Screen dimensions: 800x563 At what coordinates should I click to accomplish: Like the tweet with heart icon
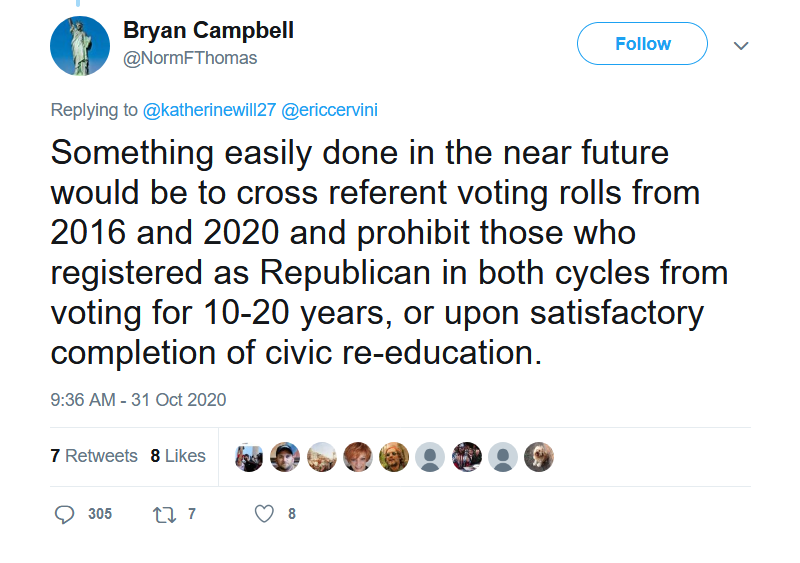tap(264, 514)
